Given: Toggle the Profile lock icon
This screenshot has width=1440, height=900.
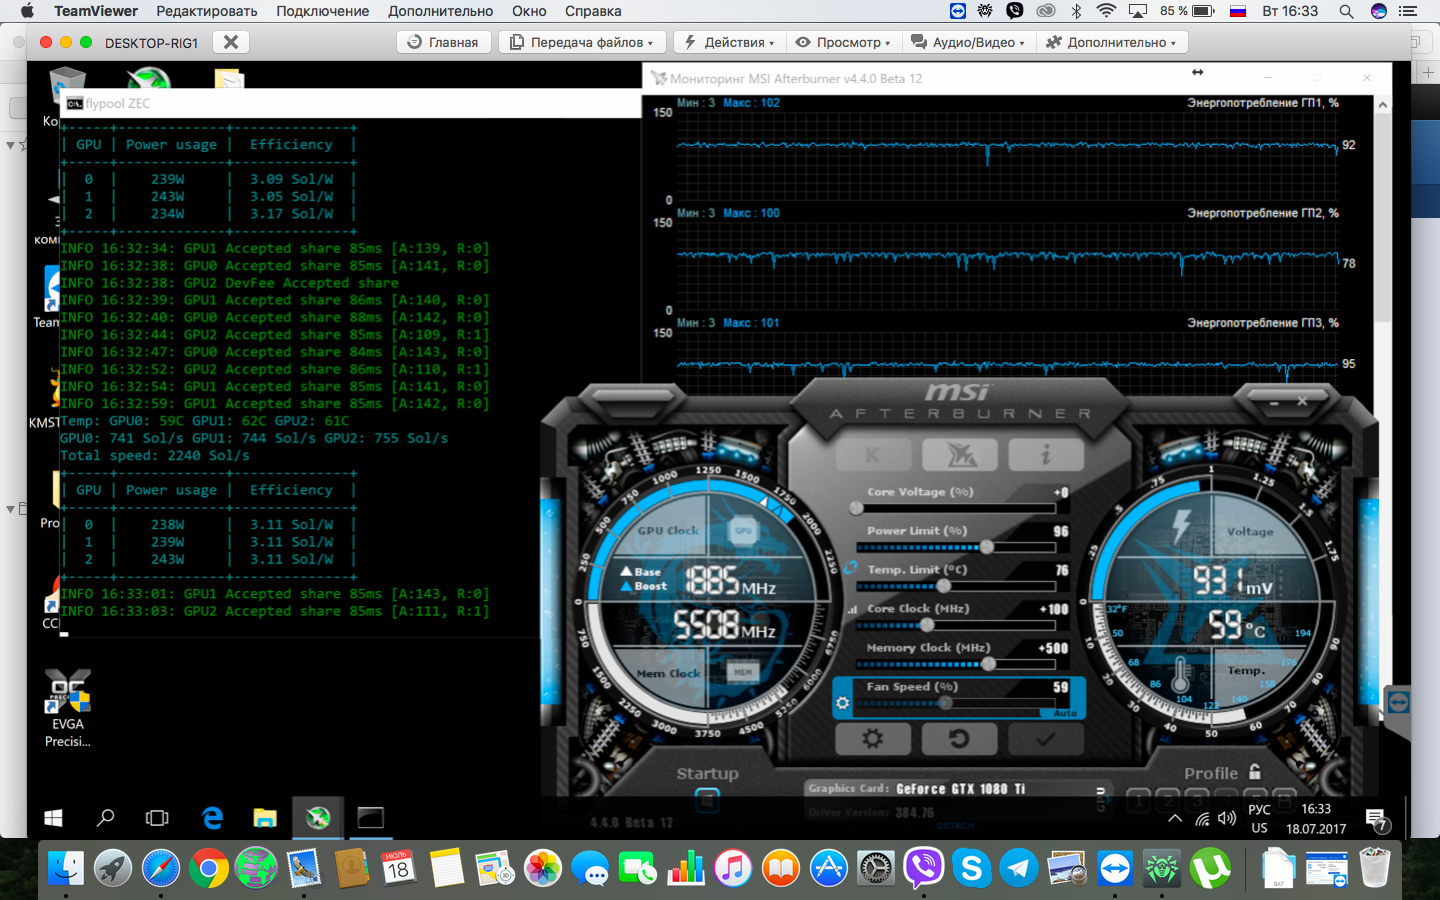Looking at the screenshot, I should (1255, 772).
